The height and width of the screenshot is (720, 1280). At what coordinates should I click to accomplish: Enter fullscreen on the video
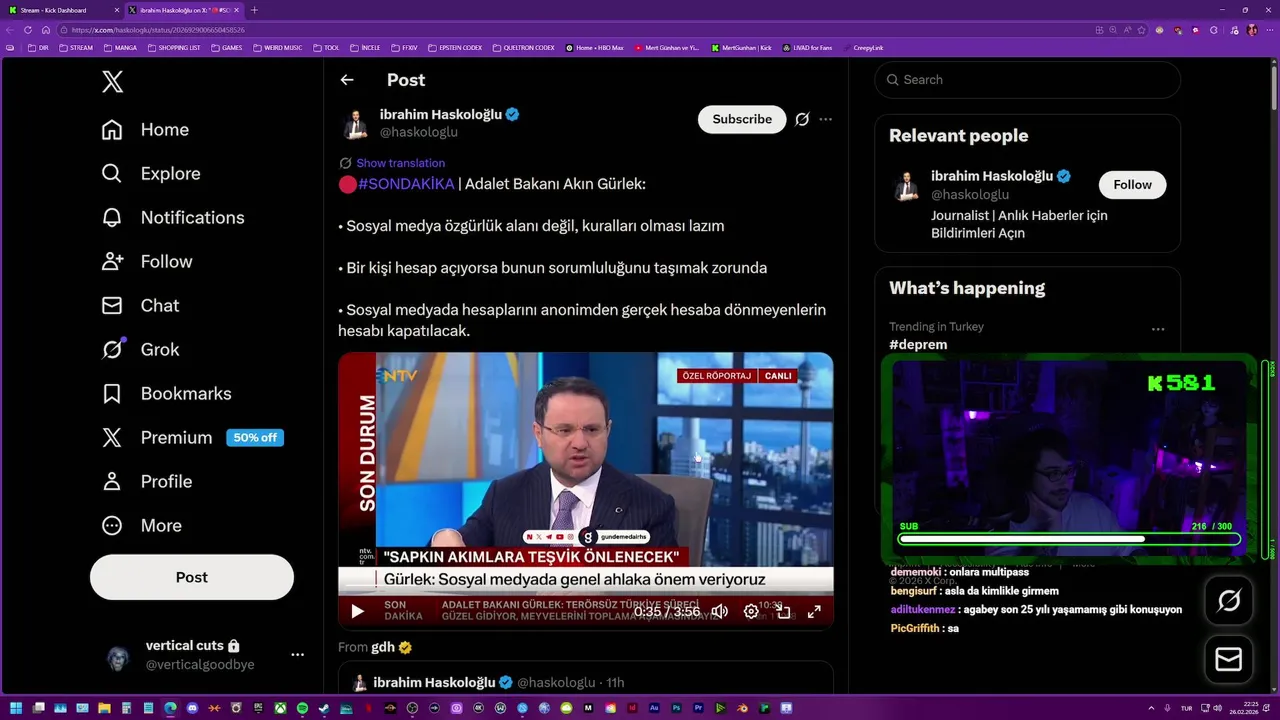click(x=814, y=611)
